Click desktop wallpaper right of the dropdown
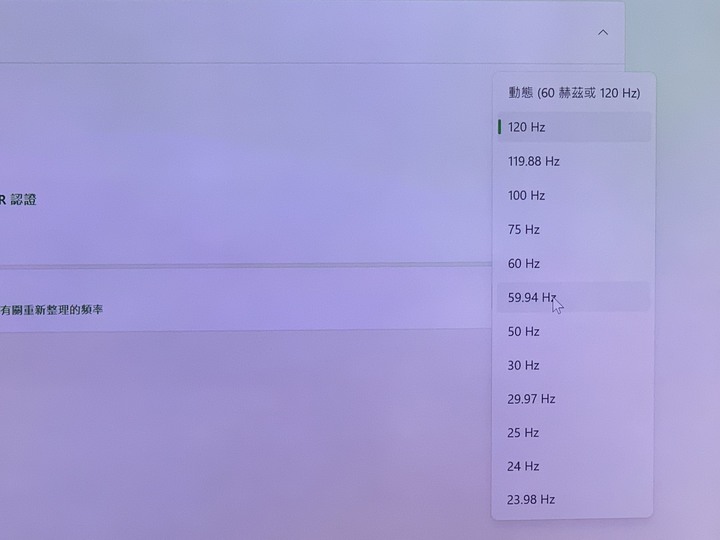720x540 pixels. (686, 276)
